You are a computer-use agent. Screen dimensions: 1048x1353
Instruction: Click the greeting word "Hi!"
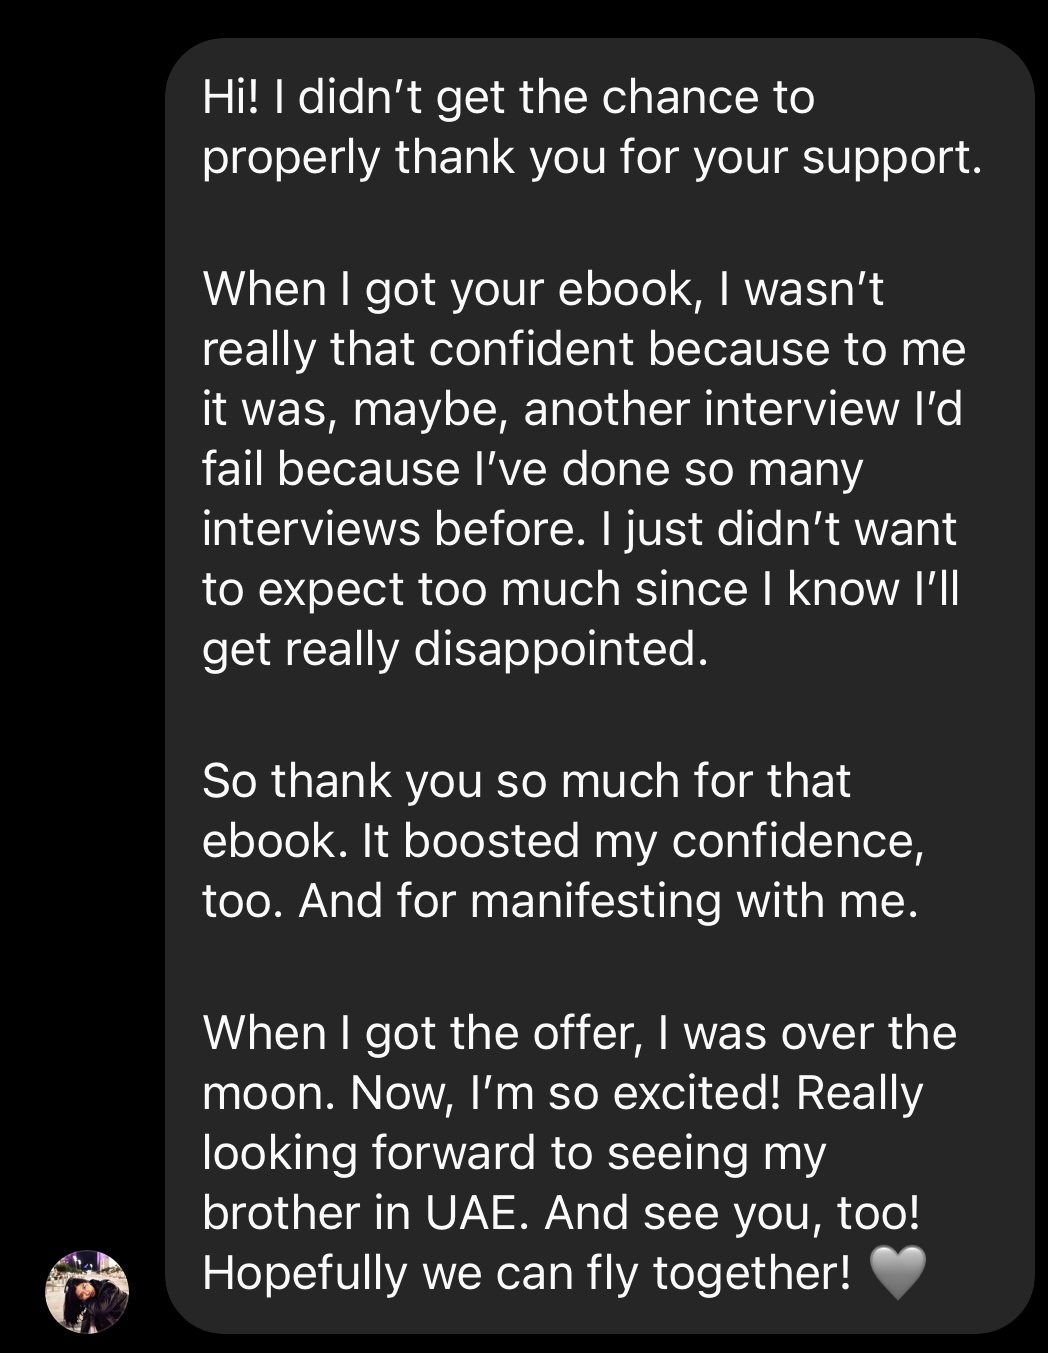point(231,98)
